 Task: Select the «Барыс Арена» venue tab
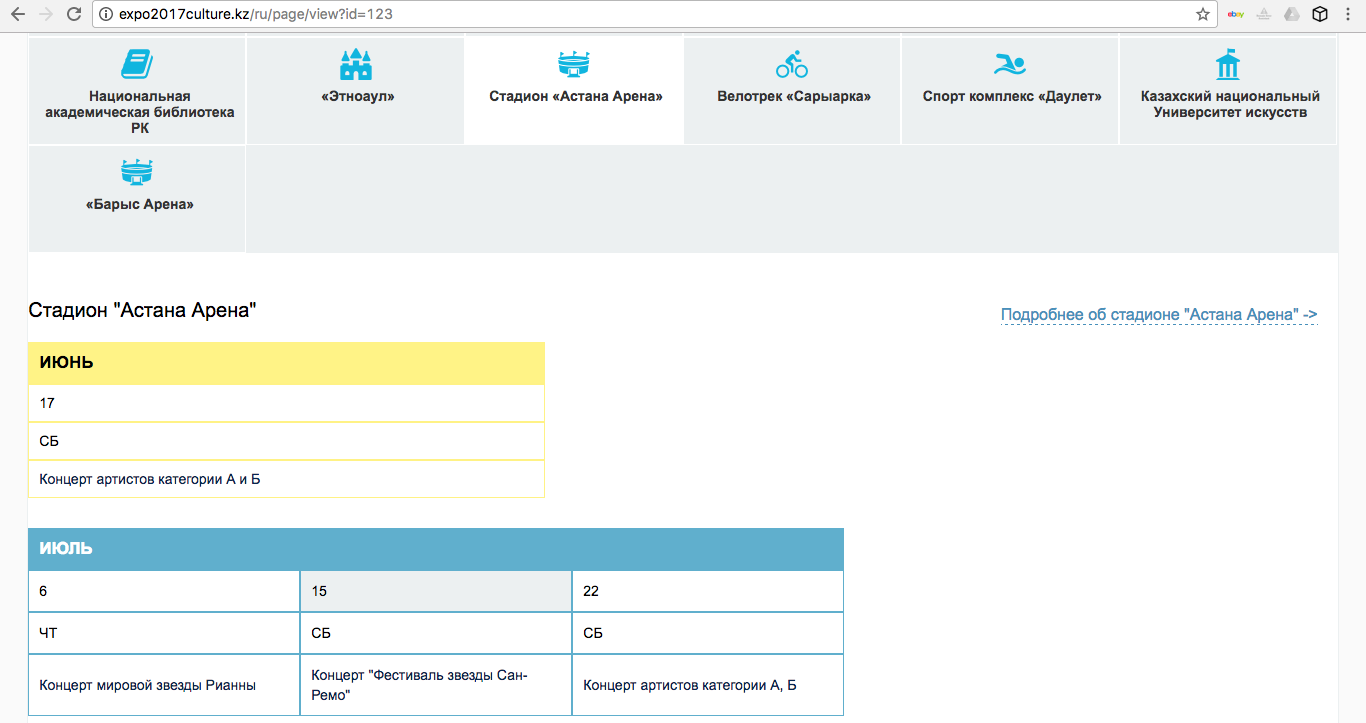pos(139,204)
